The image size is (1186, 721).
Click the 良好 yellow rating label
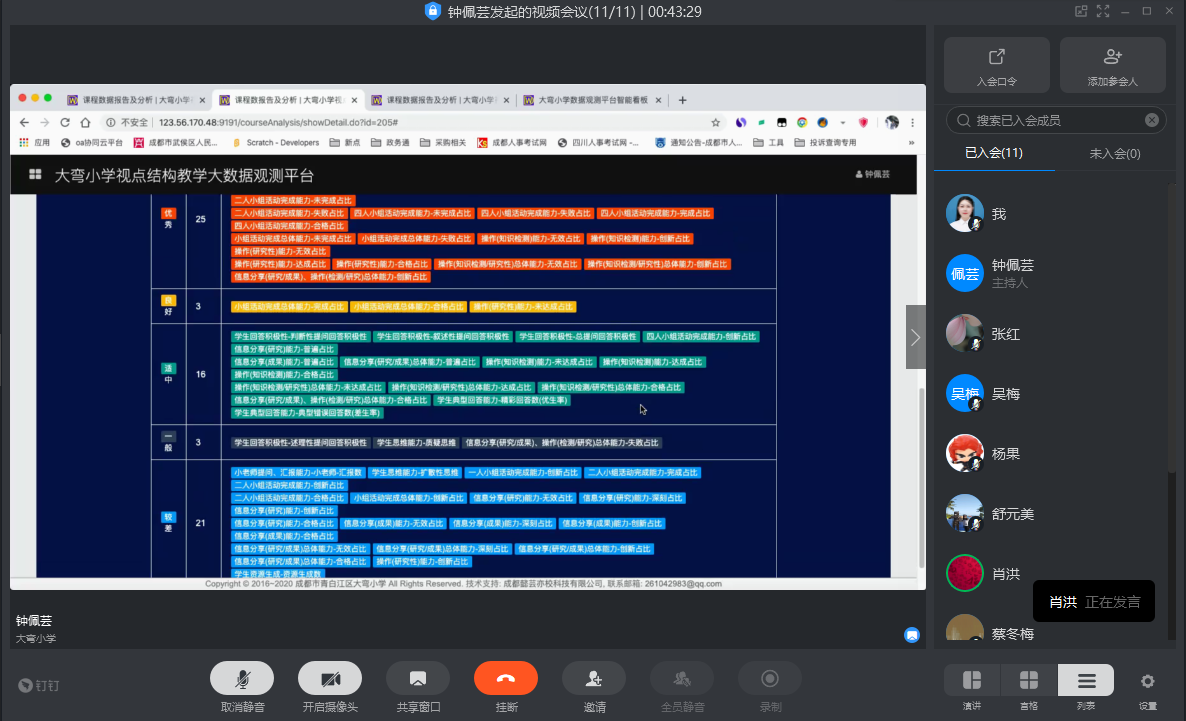point(168,306)
